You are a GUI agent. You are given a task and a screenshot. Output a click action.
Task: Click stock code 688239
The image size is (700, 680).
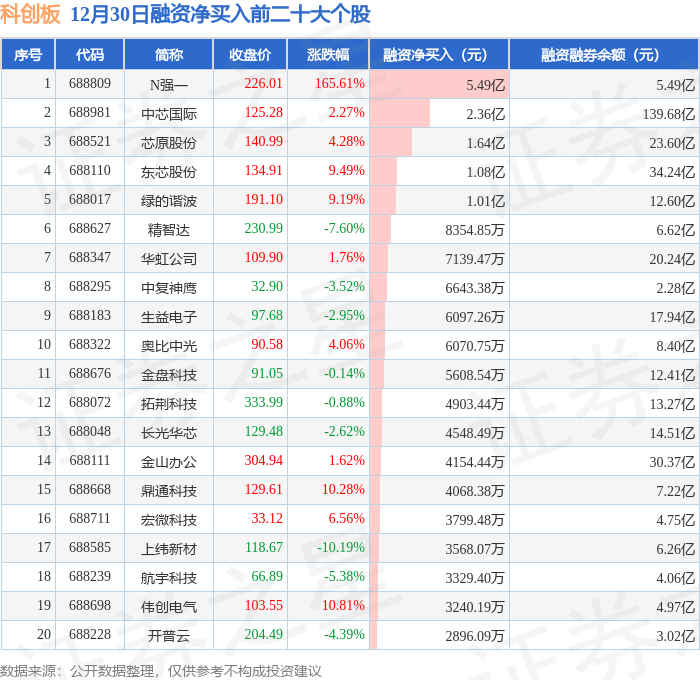(90, 577)
